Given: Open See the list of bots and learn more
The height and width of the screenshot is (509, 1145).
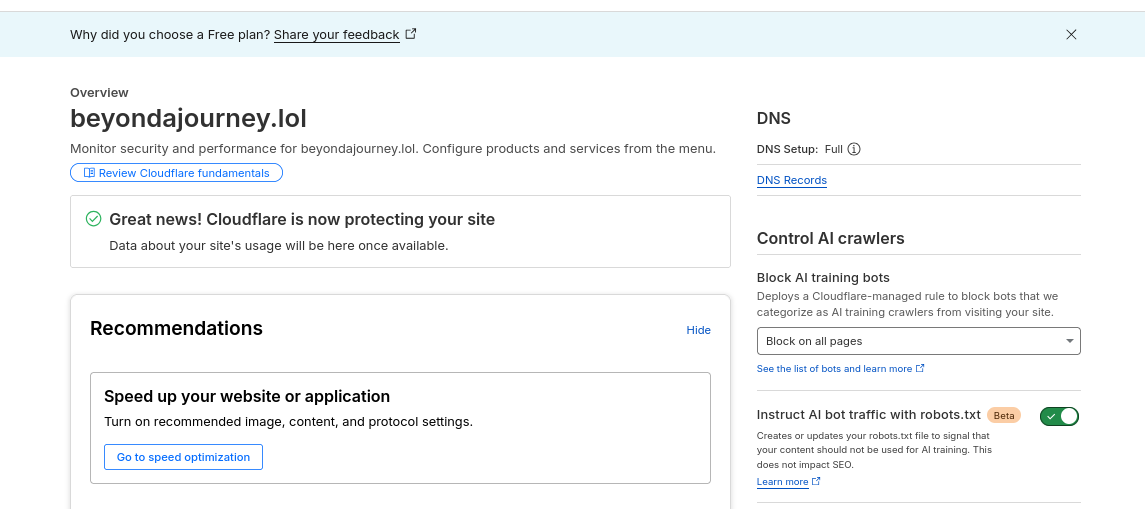Looking at the screenshot, I should (x=834, y=369).
